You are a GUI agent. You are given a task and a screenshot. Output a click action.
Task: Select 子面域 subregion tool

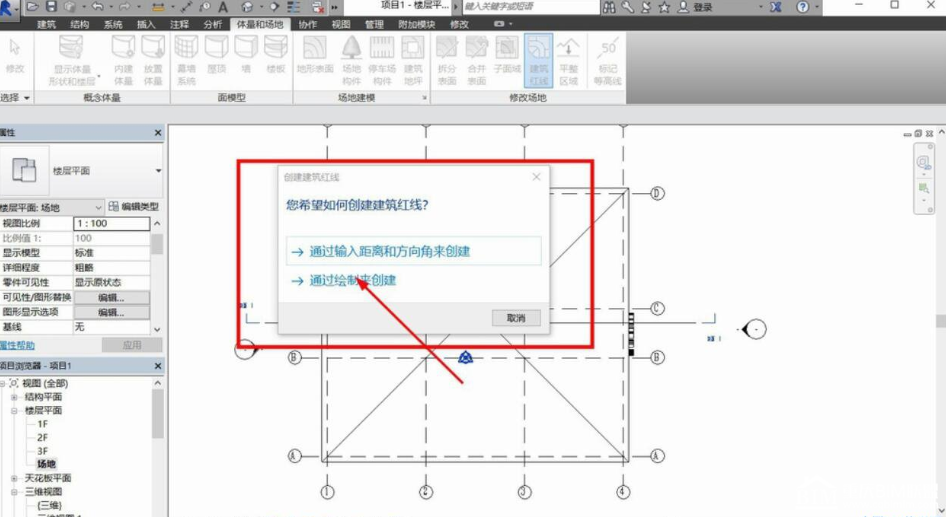(x=507, y=55)
